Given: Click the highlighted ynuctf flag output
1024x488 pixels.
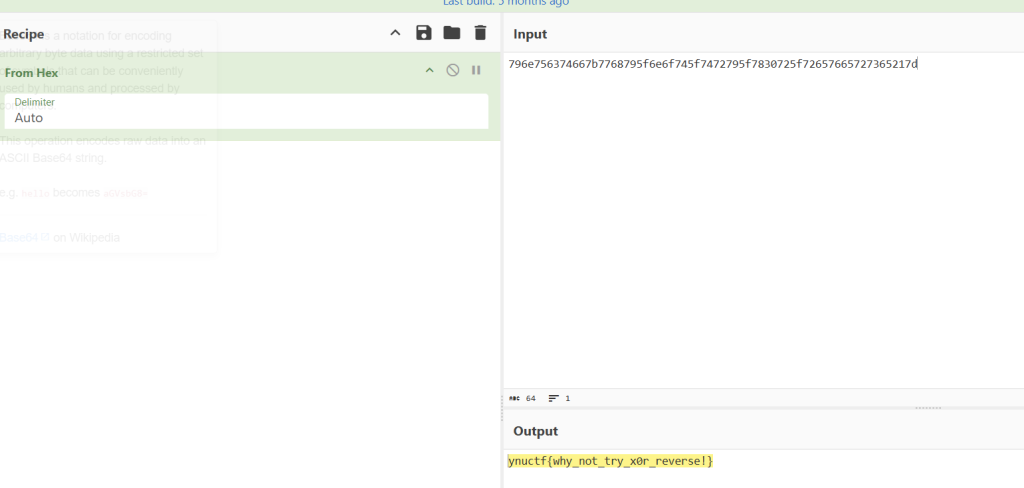Looking at the screenshot, I should pos(610,461).
